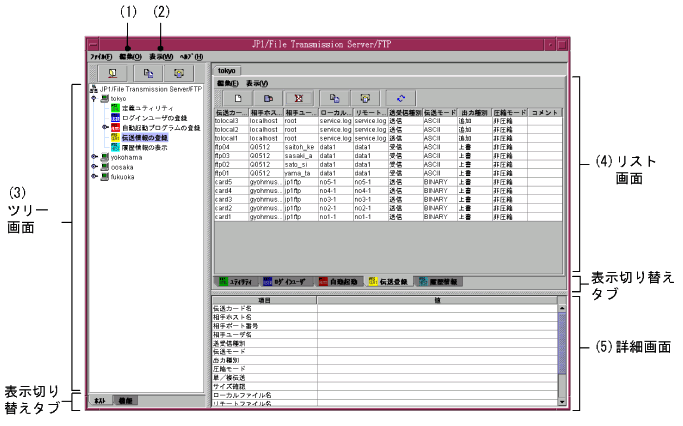Screen dimensions: 683x426
Task: Click the copy documents icon in the list toolbar
Action: click(335, 99)
